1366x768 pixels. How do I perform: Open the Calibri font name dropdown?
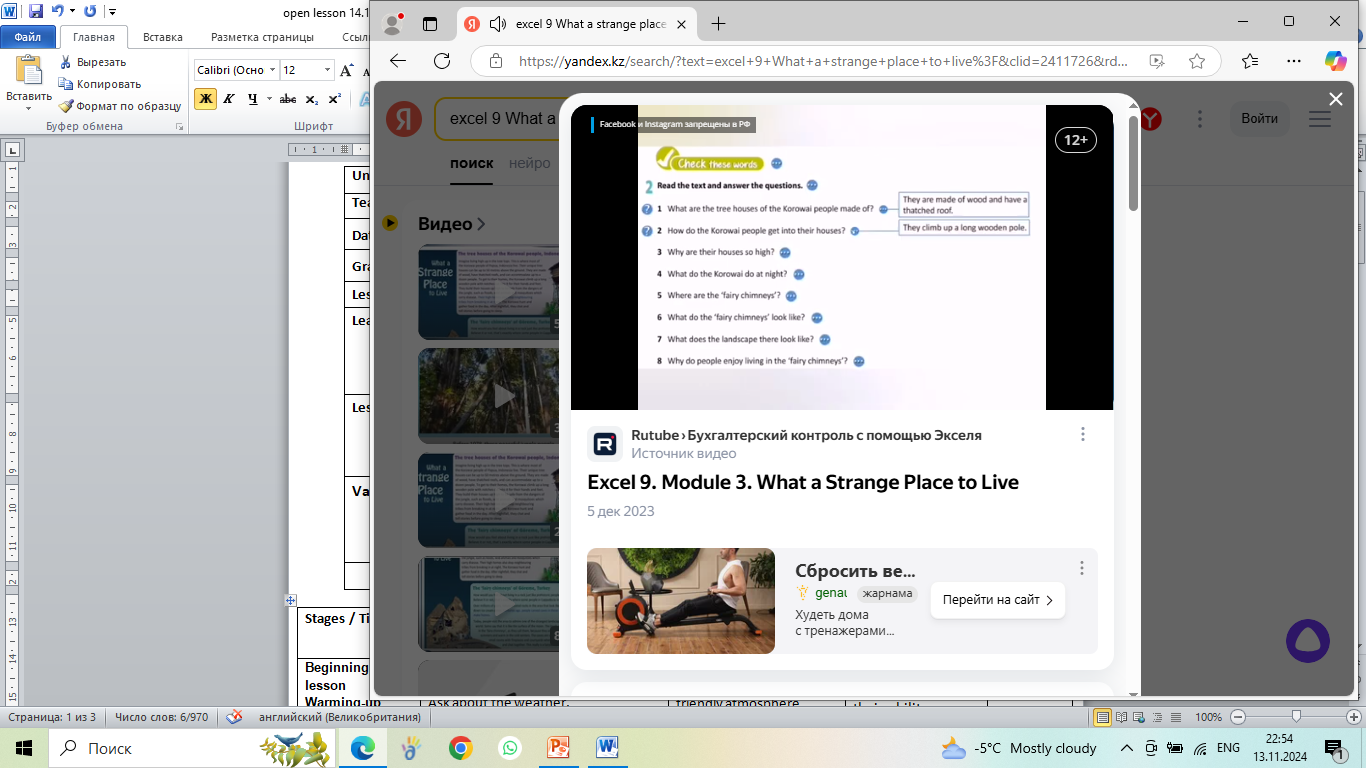point(270,70)
